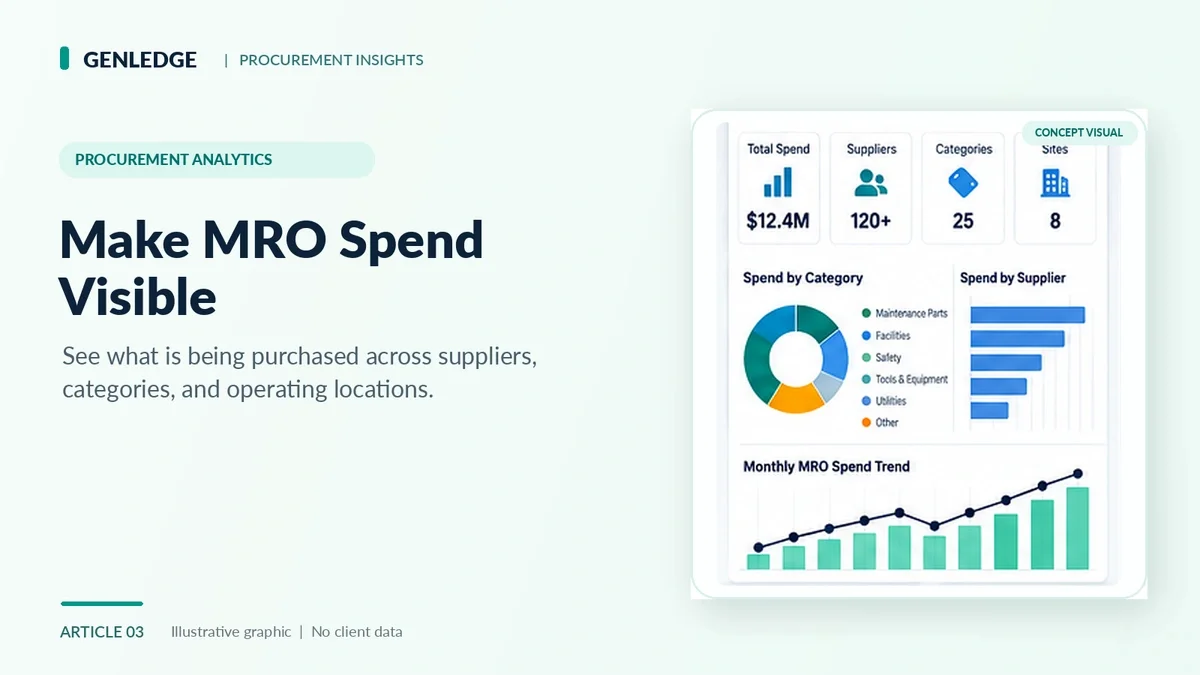Click the Suppliers card title
1200x675 pixels.
coord(871,149)
